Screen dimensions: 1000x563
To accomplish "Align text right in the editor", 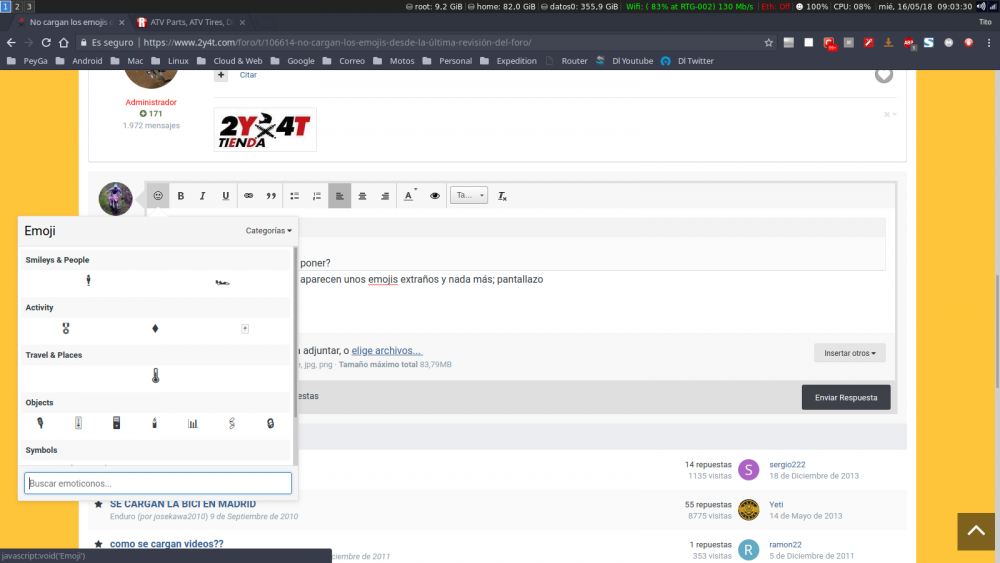I will [x=385, y=196].
